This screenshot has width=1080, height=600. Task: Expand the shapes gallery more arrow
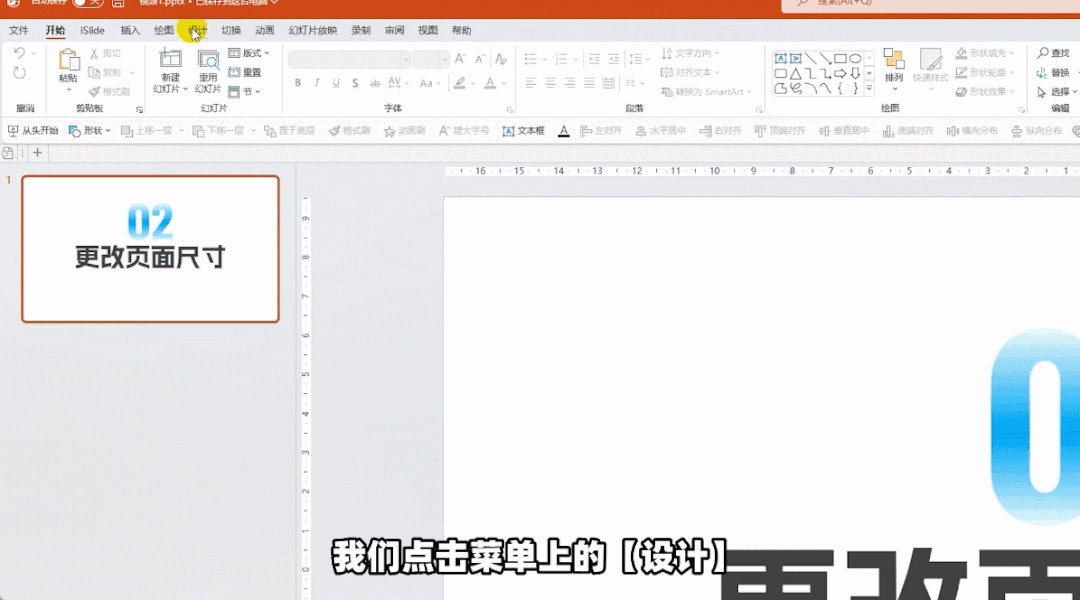(869, 88)
